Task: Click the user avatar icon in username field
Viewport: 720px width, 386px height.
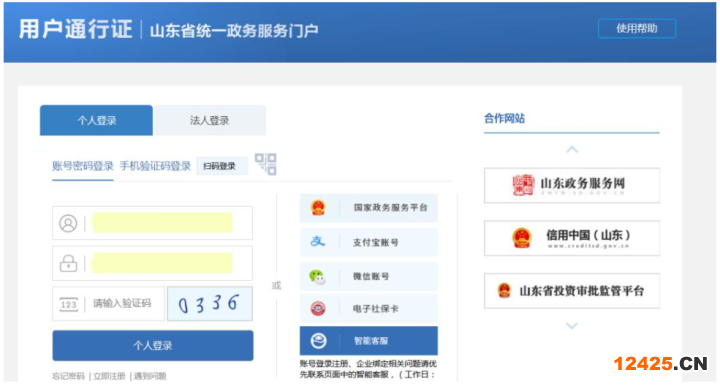Action: click(68, 224)
